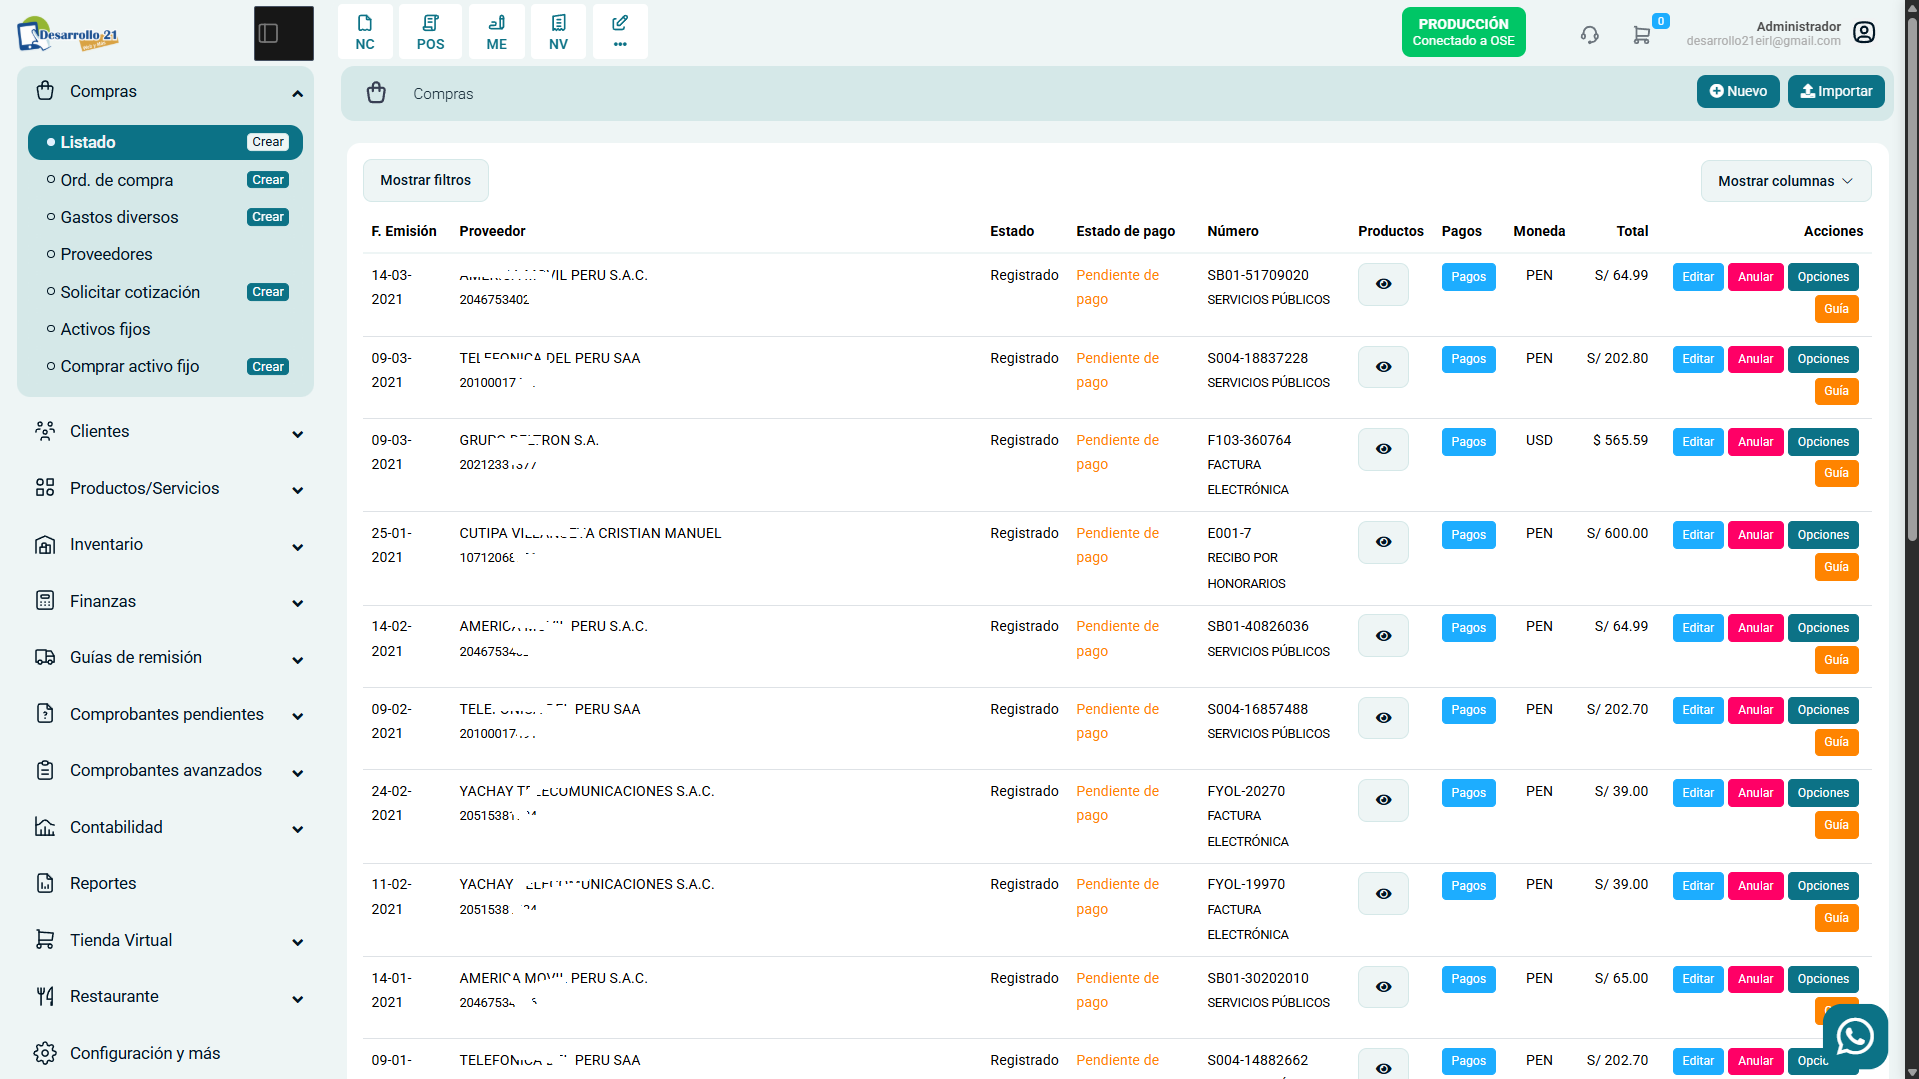Open the NV shortcut icon
1919x1079 pixels.
pos(559,32)
